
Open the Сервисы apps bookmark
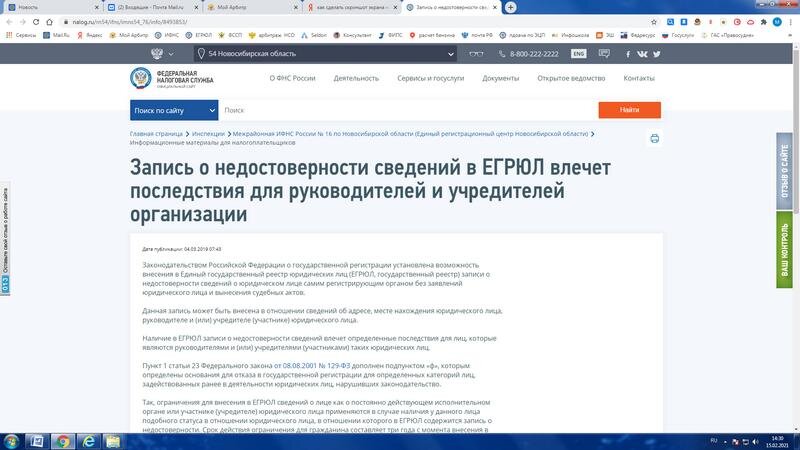pyautogui.click(x=21, y=35)
